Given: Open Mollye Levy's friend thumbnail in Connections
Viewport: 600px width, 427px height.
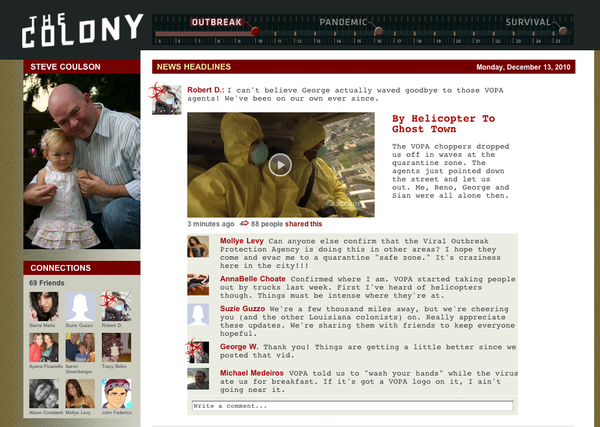Looking at the screenshot, I should (80, 394).
